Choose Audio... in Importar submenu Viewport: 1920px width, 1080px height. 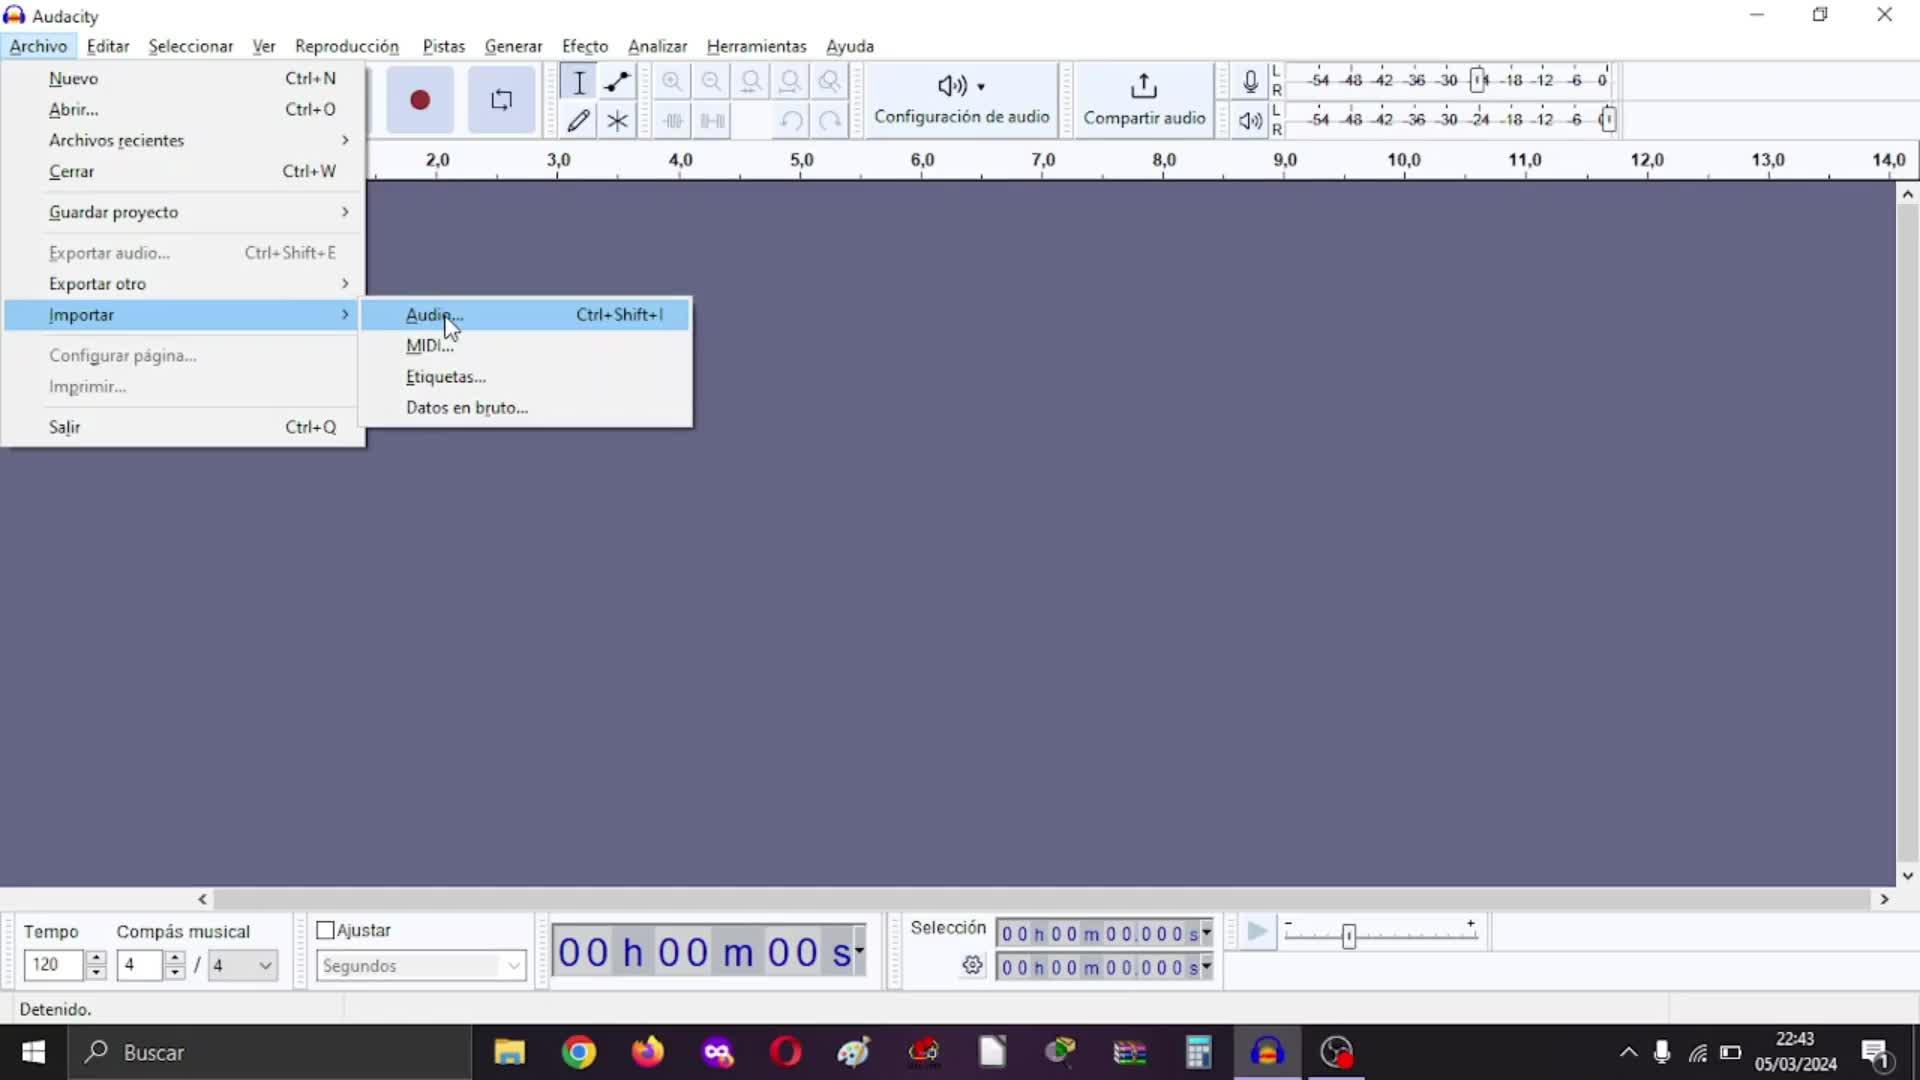434,315
